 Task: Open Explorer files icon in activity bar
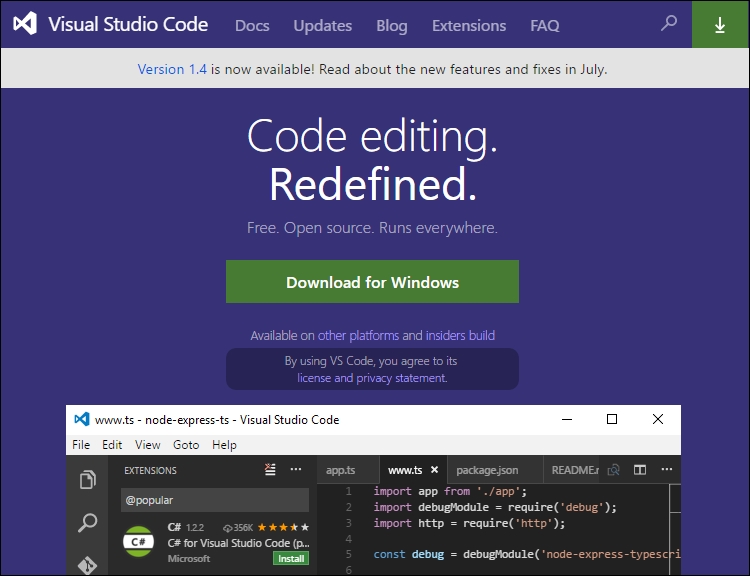pos(88,480)
